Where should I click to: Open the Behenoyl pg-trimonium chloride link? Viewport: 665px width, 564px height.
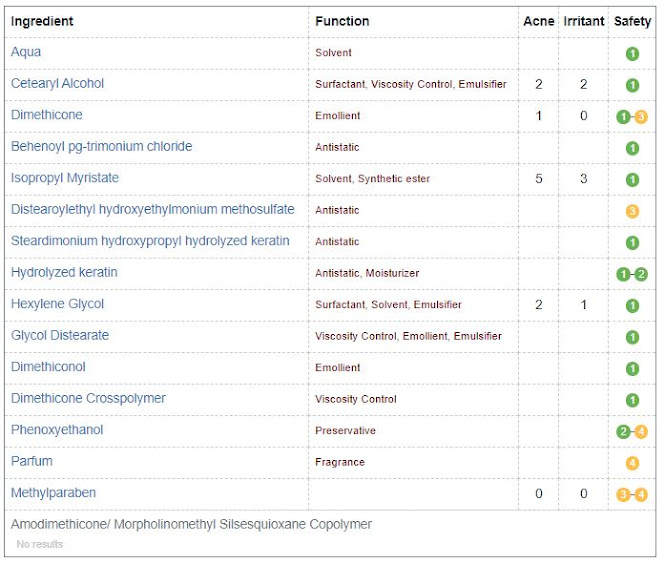(101, 147)
